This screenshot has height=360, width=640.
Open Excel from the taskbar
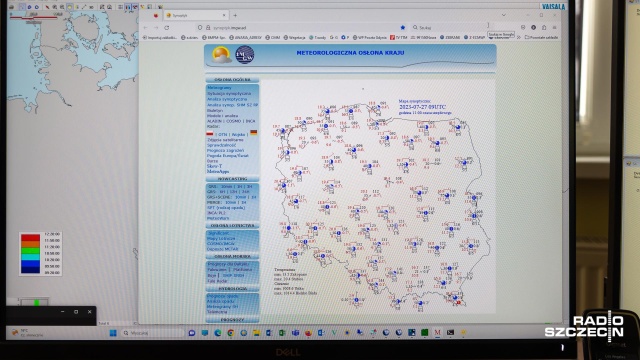coord(282,333)
